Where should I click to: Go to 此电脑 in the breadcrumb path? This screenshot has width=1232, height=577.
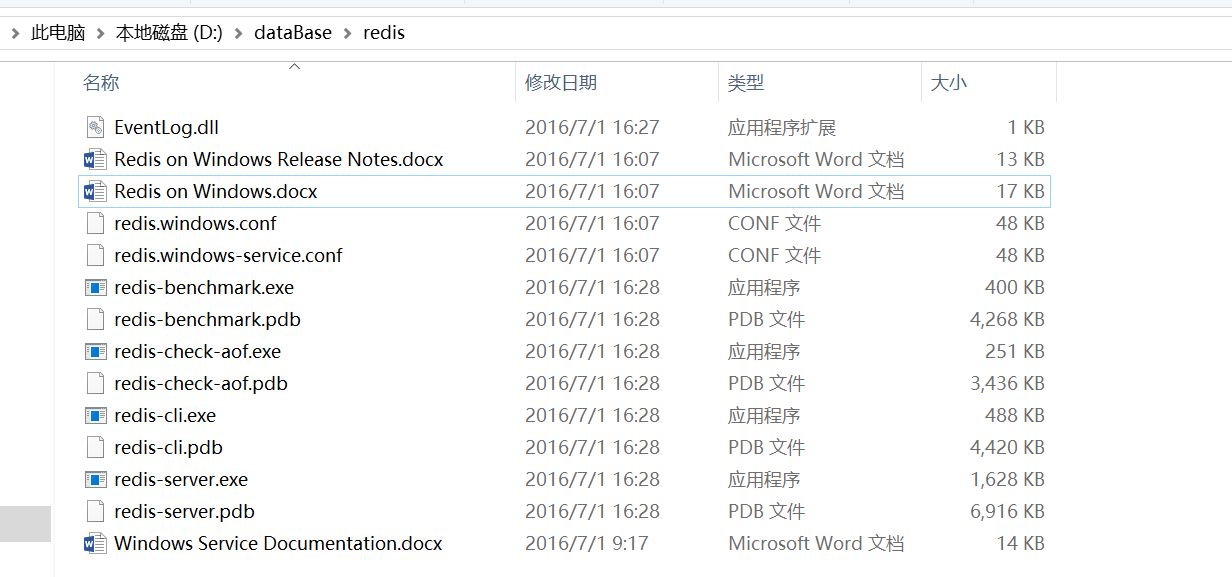point(58,33)
